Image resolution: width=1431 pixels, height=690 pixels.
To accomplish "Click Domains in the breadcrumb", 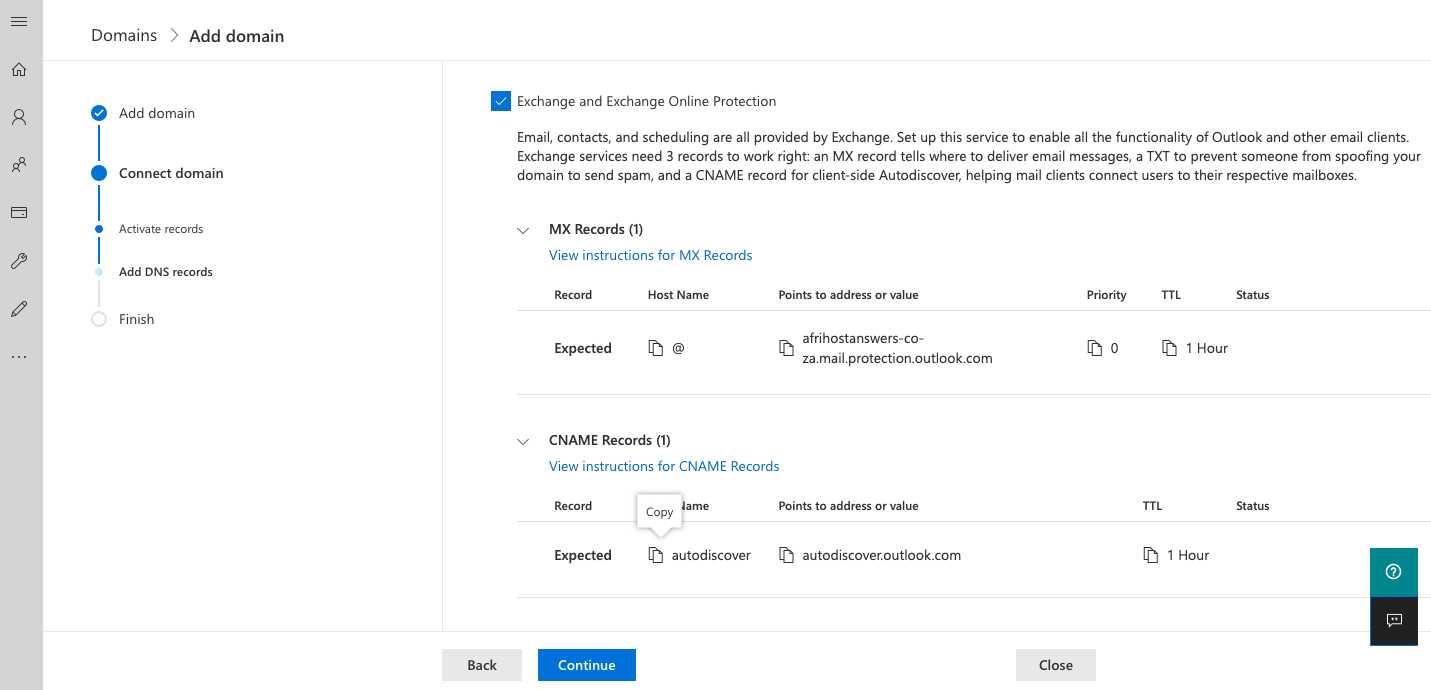I will (124, 36).
